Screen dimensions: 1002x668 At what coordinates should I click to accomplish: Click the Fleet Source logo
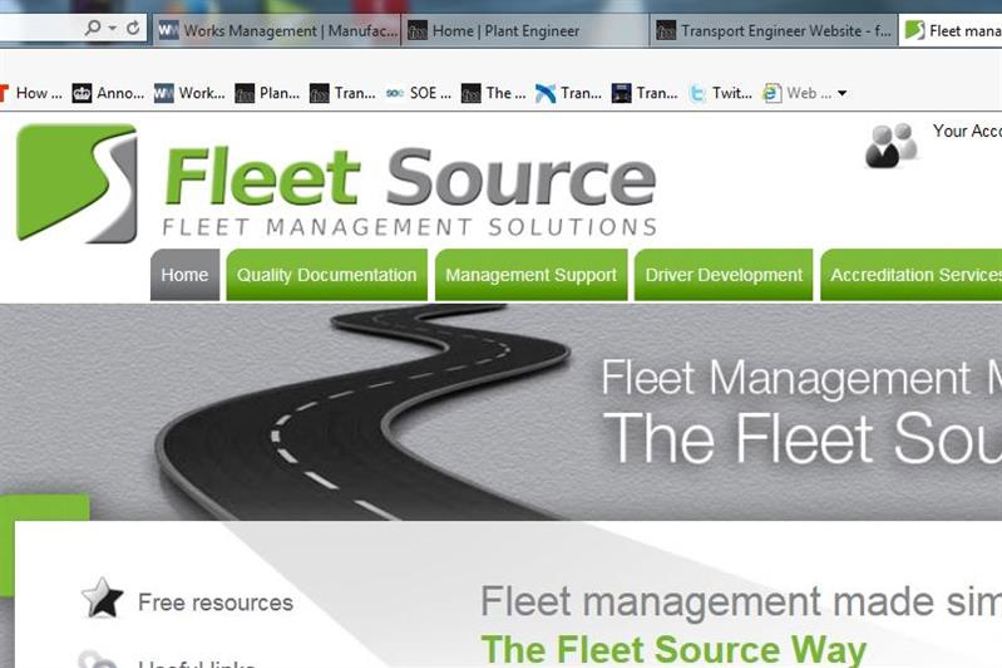(x=337, y=183)
